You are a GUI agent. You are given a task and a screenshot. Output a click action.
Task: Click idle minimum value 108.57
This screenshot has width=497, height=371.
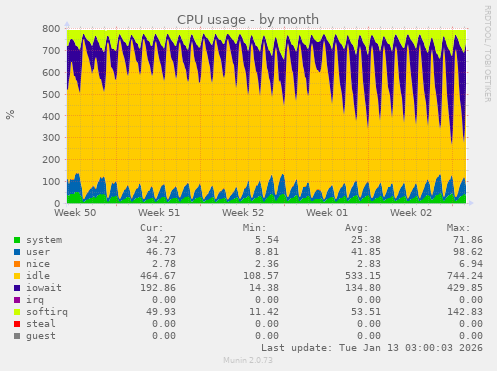click(x=261, y=276)
